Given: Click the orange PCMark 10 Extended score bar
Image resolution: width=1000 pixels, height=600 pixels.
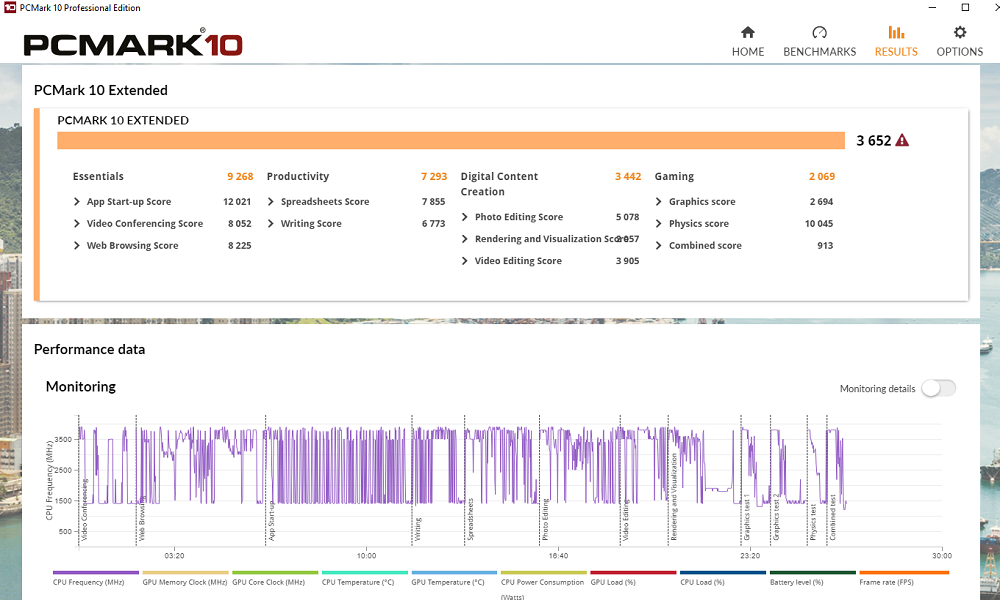Looking at the screenshot, I should (x=451, y=140).
